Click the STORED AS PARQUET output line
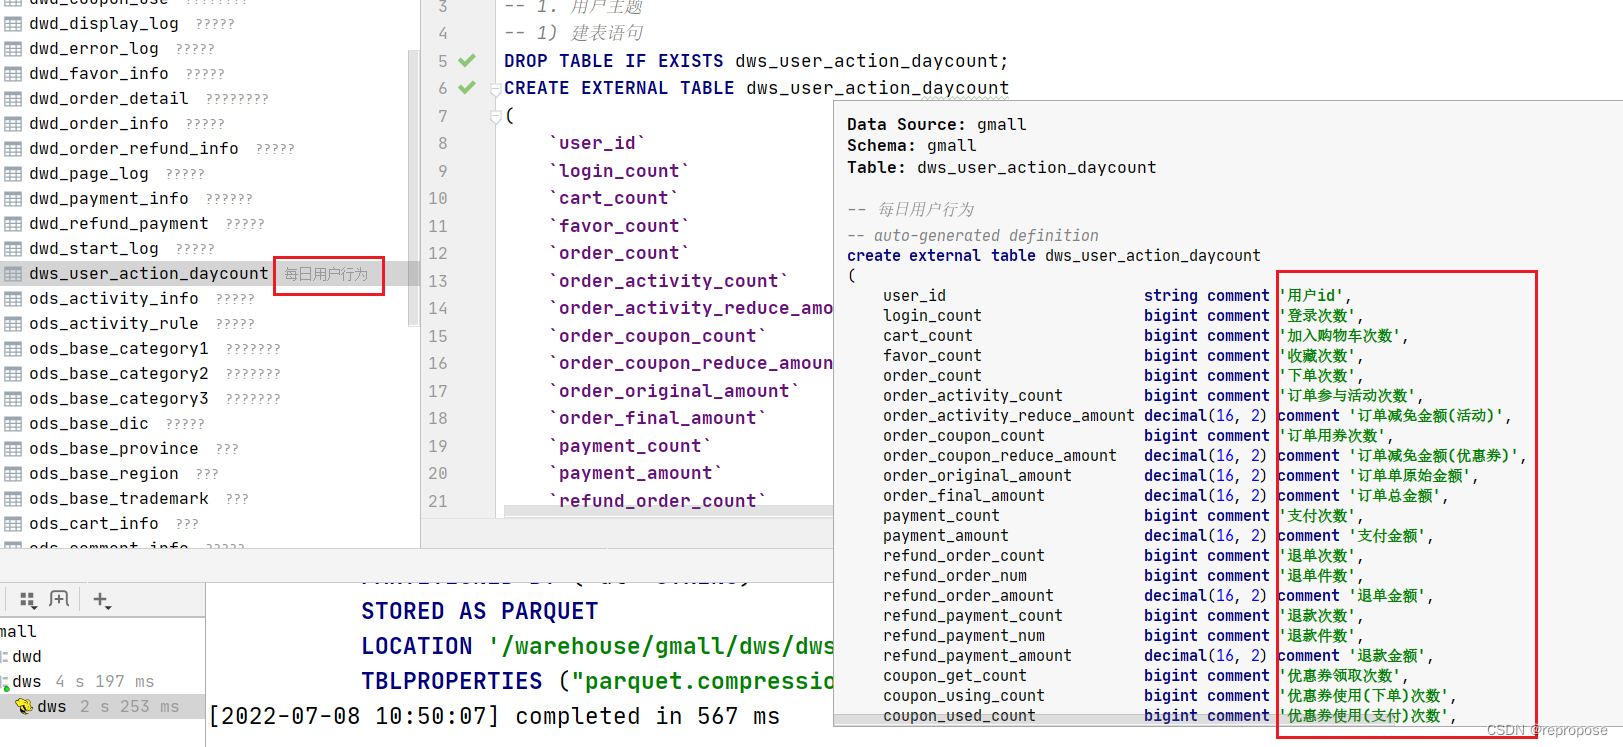Image resolution: width=1623 pixels, height=747 pixels. click(x=480, y=611)
